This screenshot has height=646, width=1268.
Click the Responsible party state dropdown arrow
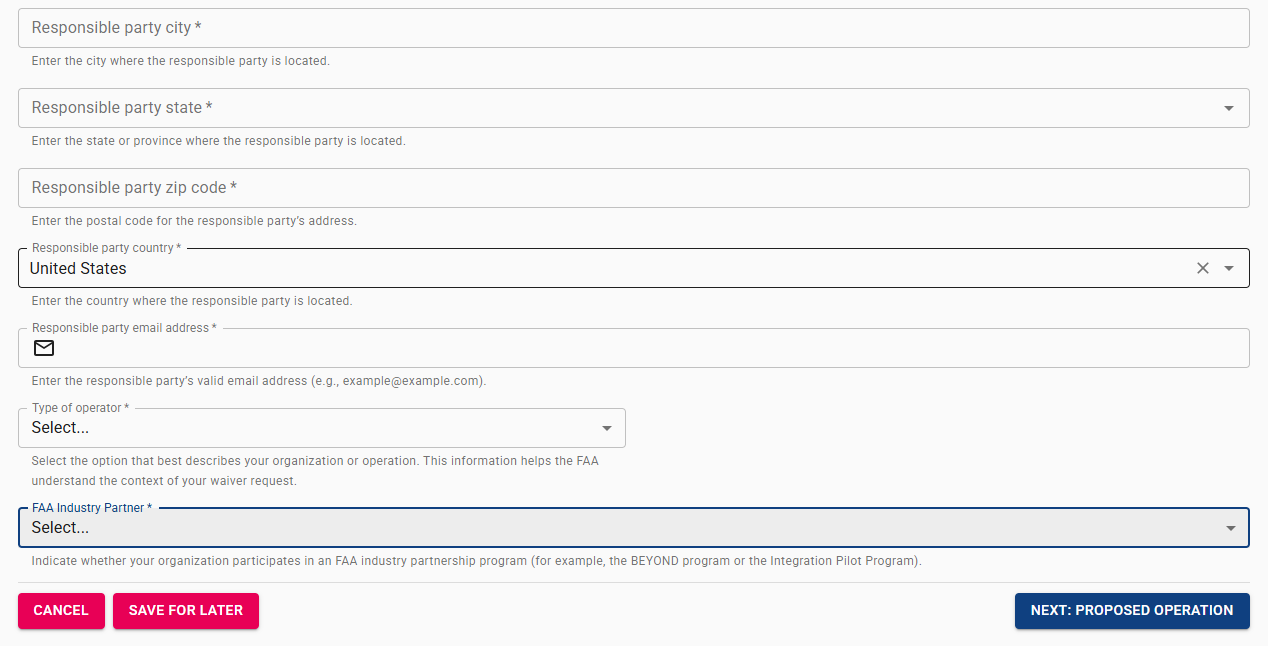tap(1229, 108)
